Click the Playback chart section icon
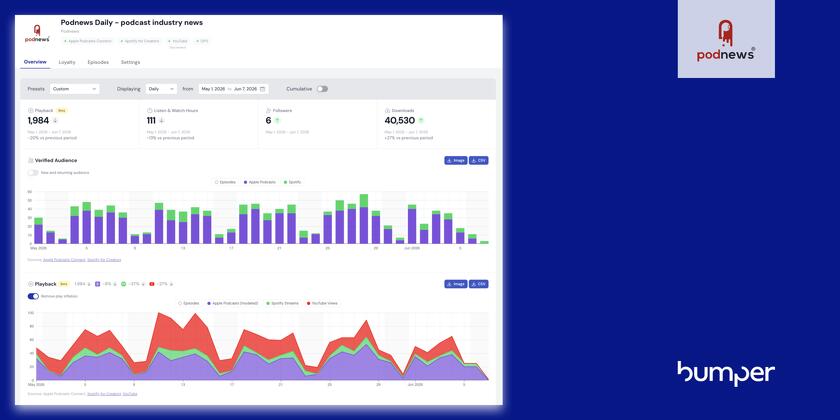 point(31,284)
